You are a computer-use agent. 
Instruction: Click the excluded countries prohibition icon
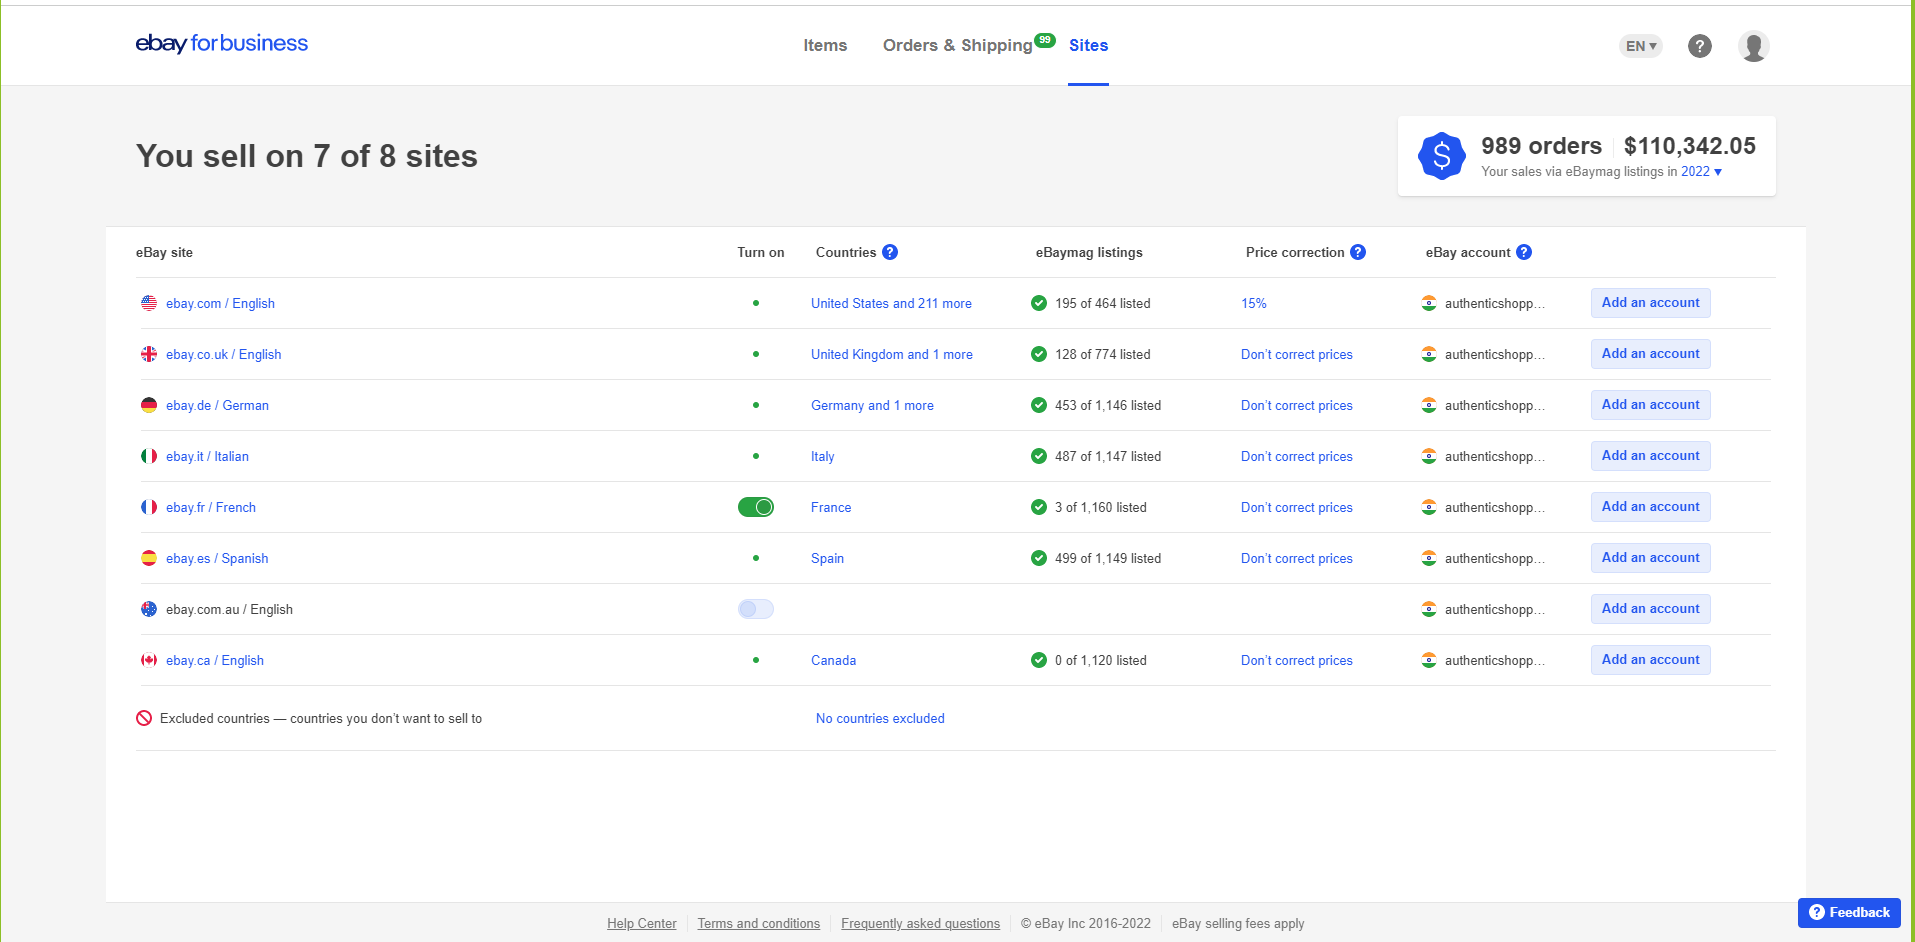pyautogui.click(x=144, y=718)
